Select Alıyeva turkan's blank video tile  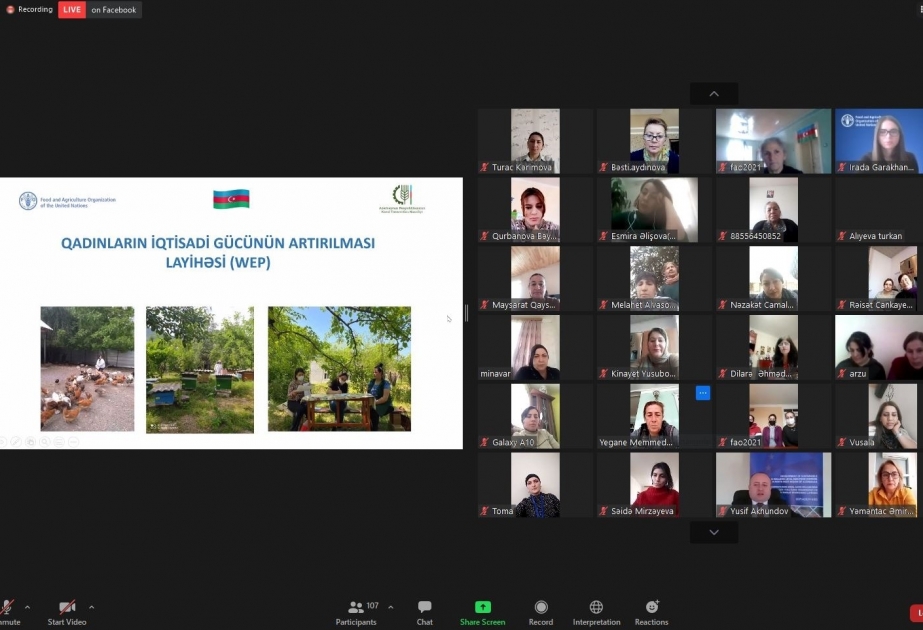(x=879, y=210)
